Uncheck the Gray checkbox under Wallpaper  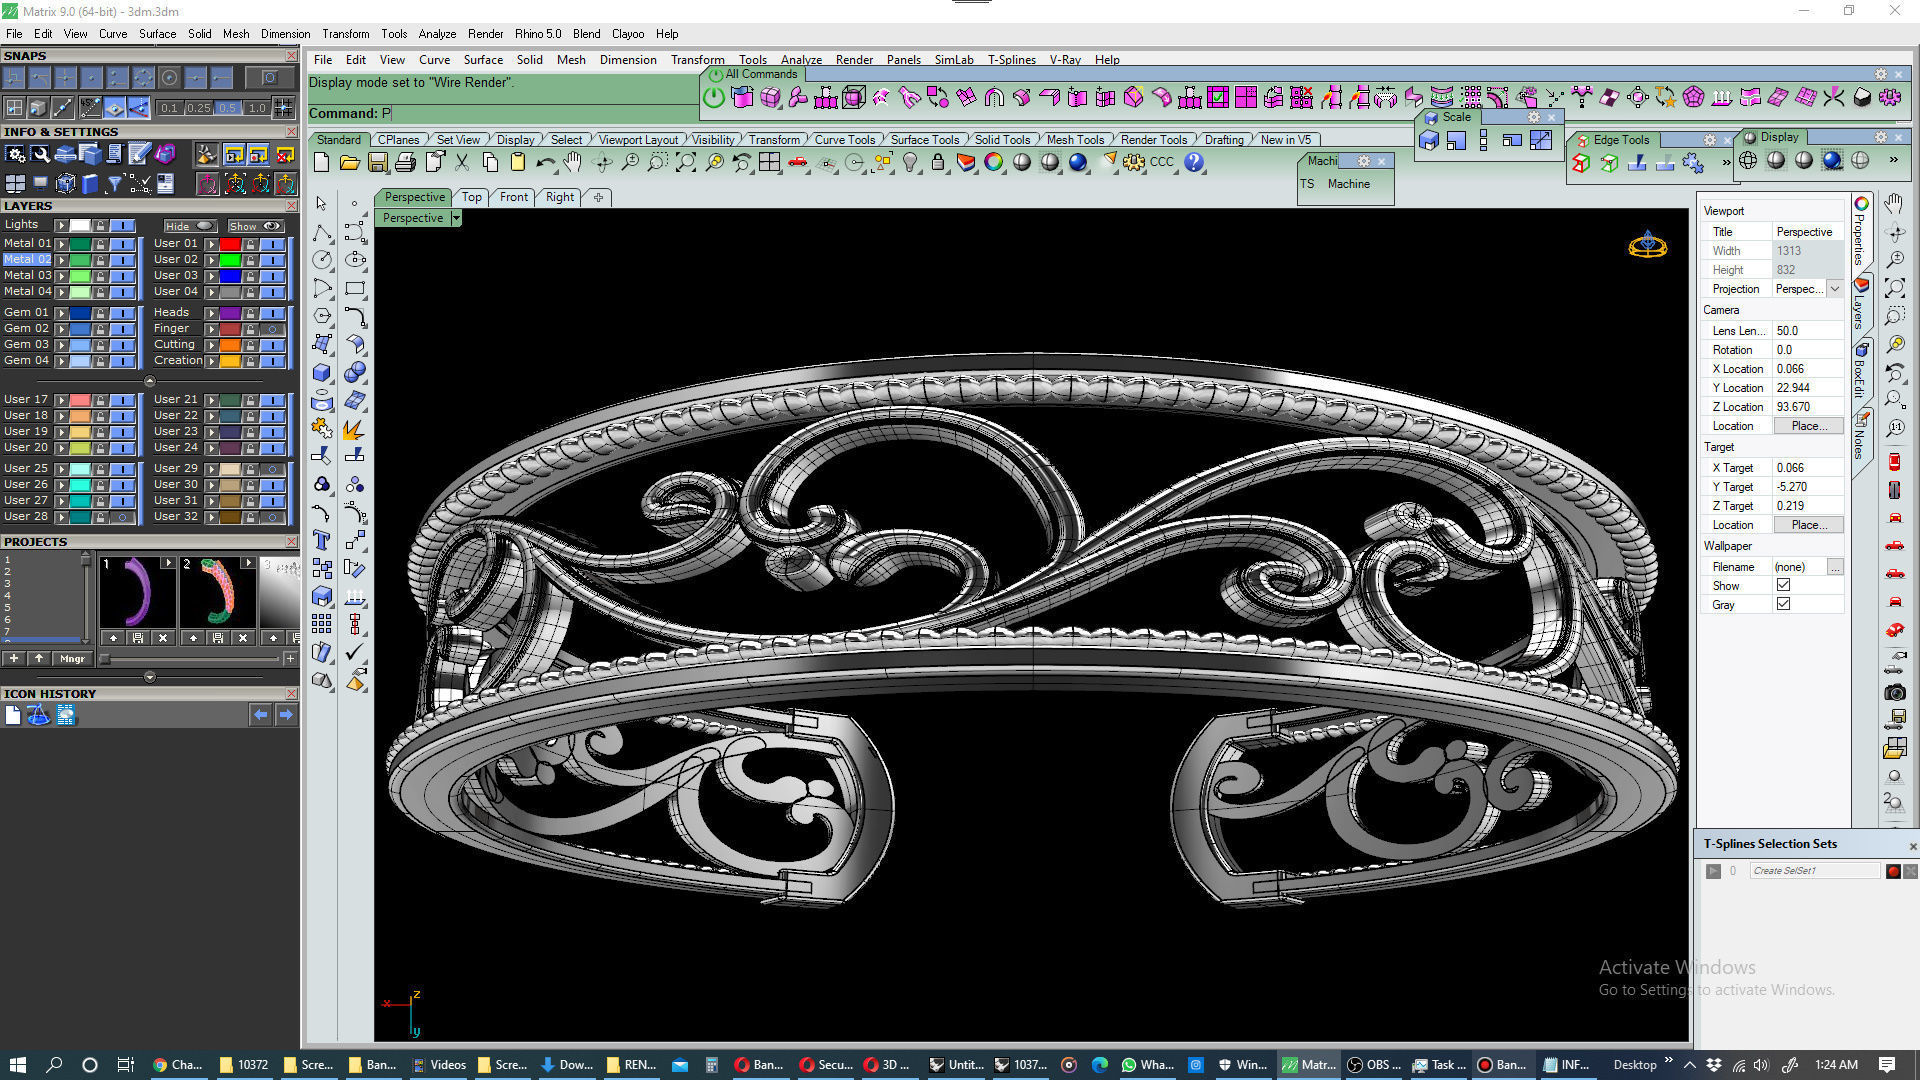[x=1783, y=604]
